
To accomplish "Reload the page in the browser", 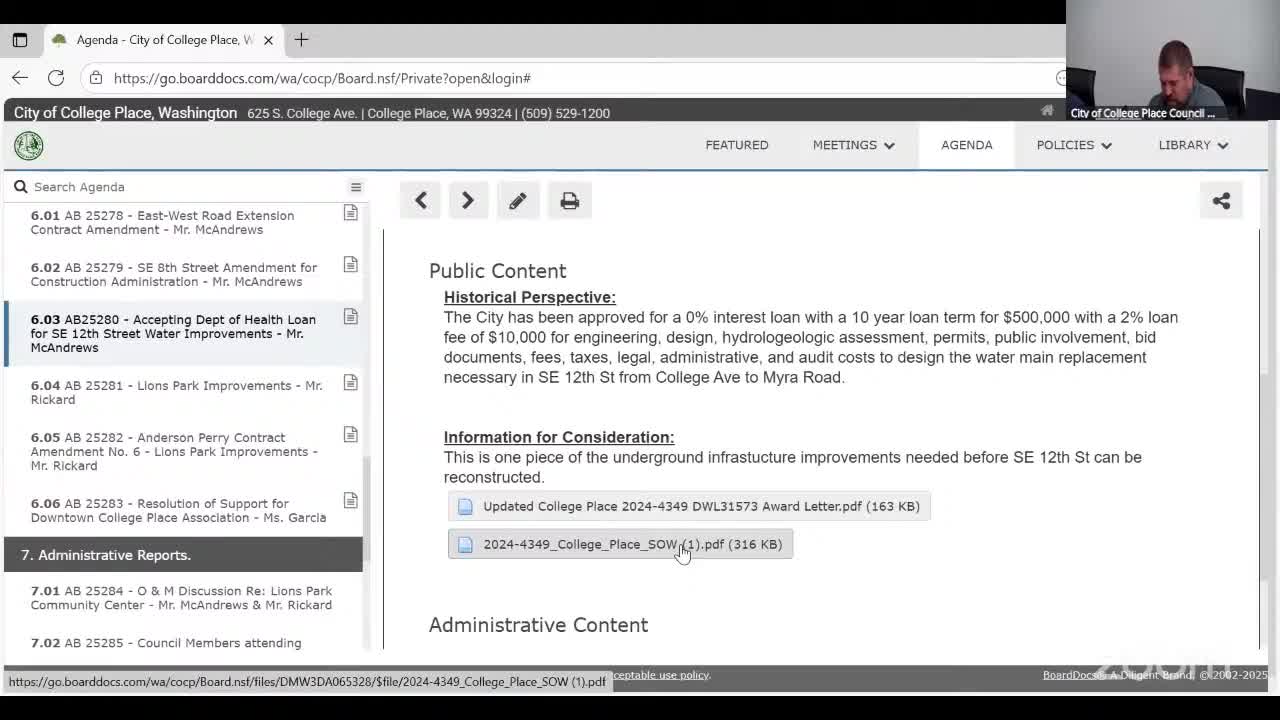I will point(56,78).
